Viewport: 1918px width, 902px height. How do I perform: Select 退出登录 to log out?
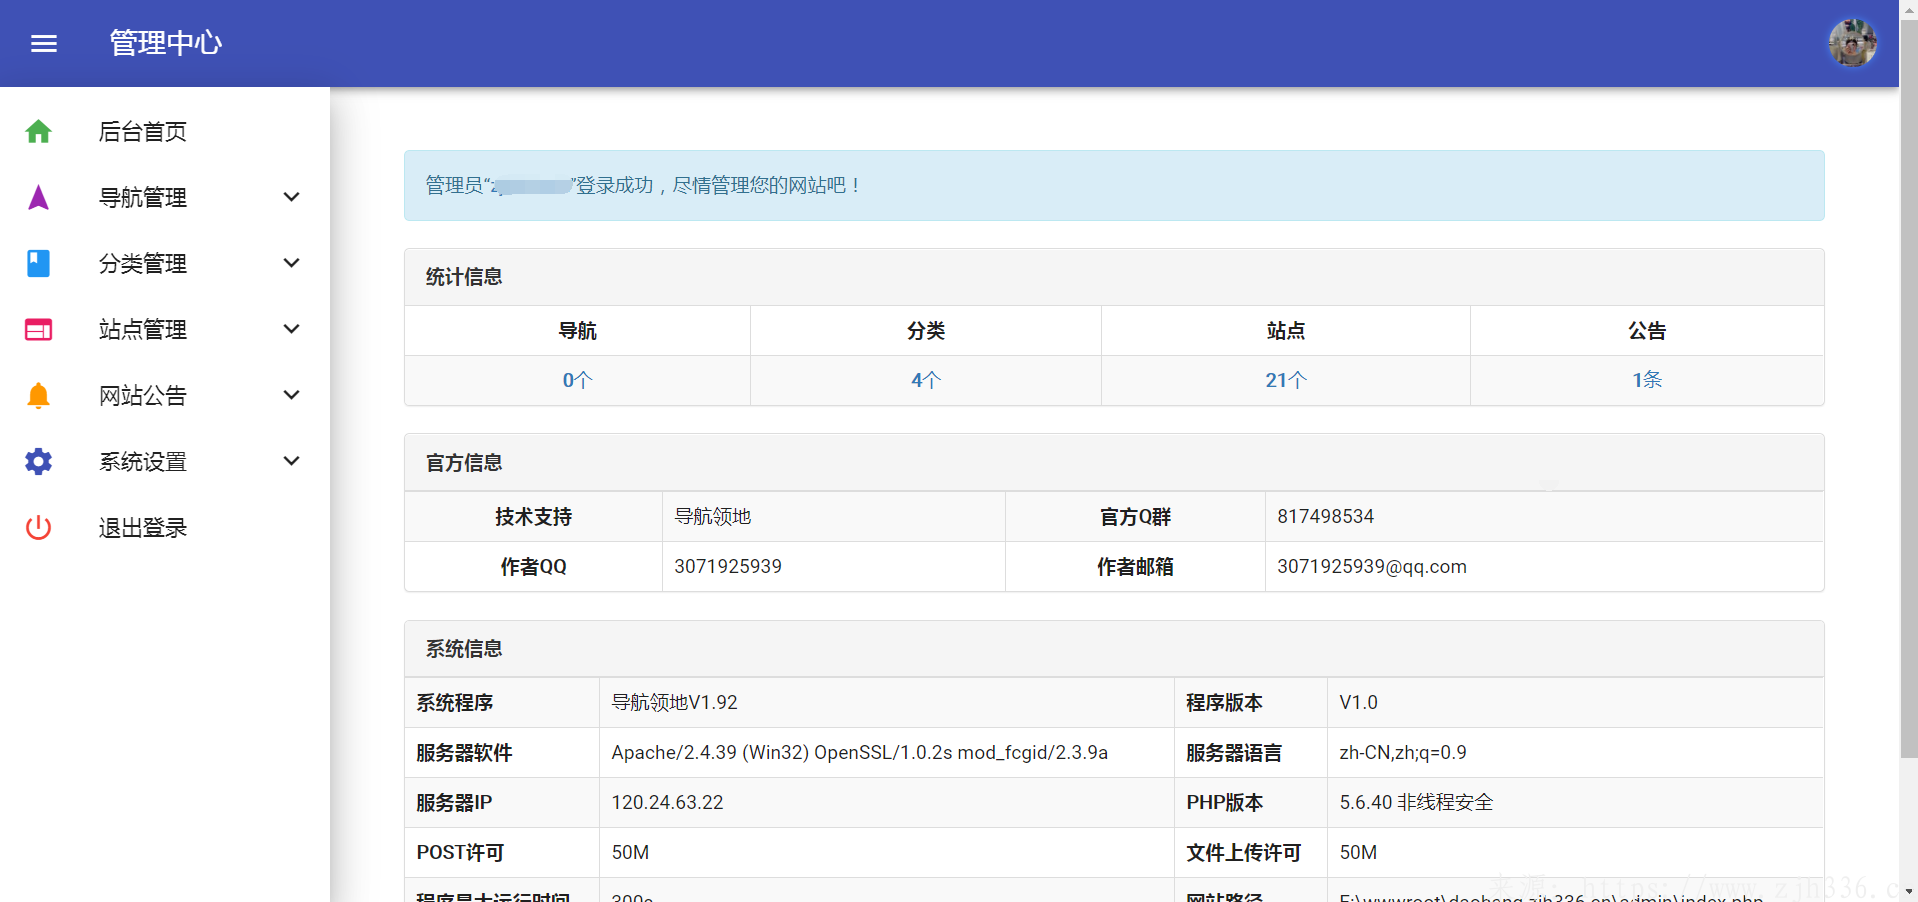(x=165, y=527)
